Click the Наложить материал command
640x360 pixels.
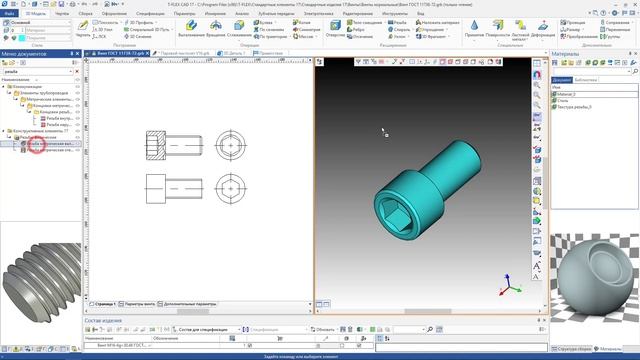[437, 22]
